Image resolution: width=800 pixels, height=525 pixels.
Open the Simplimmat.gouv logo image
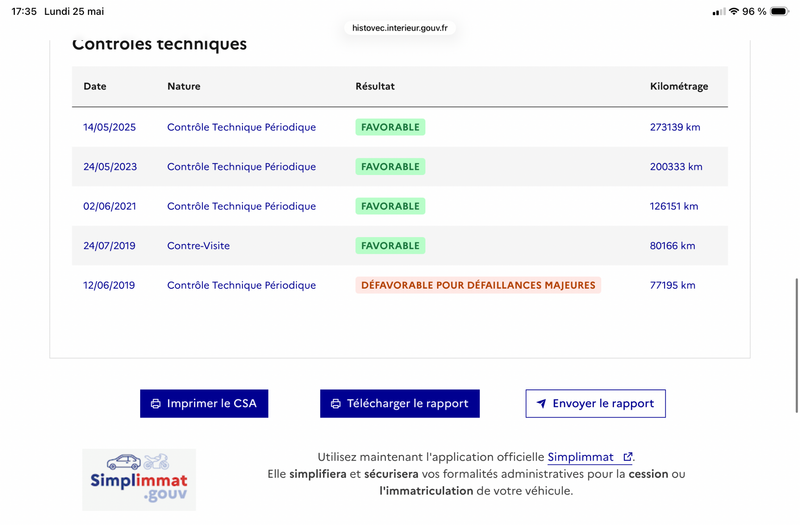(x=139, y=480)
